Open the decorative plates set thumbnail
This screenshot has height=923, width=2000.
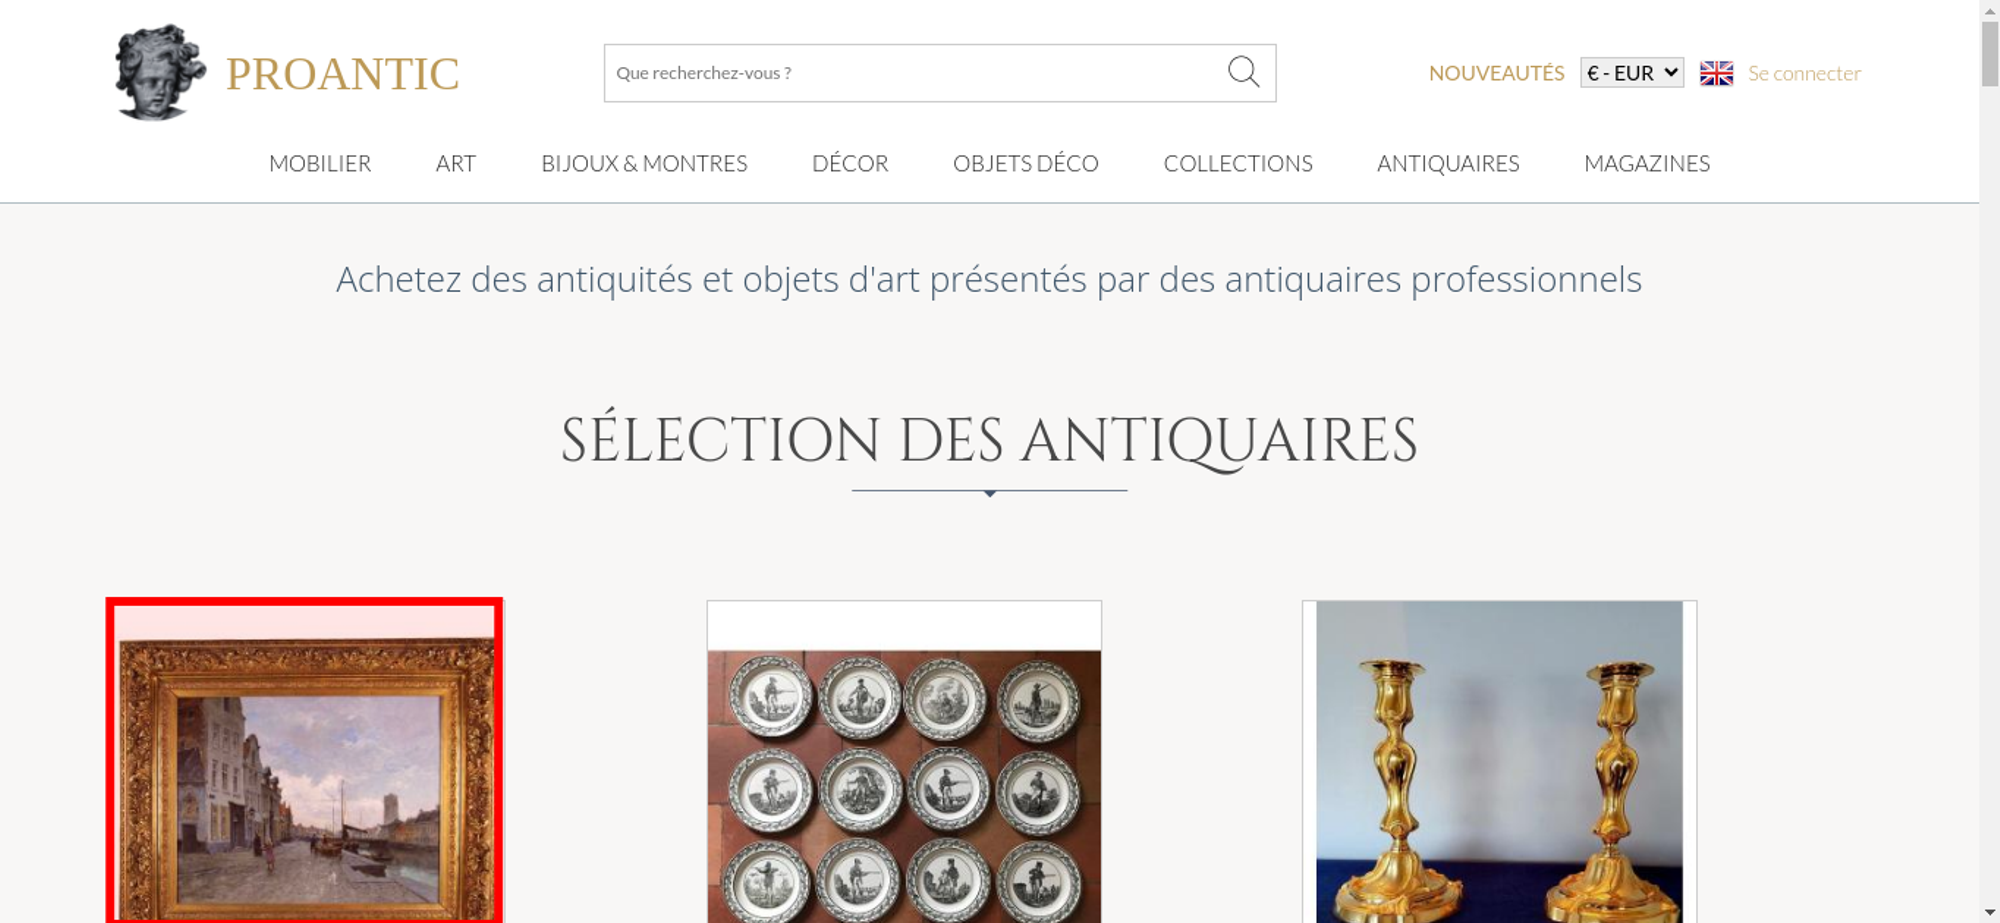[904, 762]
